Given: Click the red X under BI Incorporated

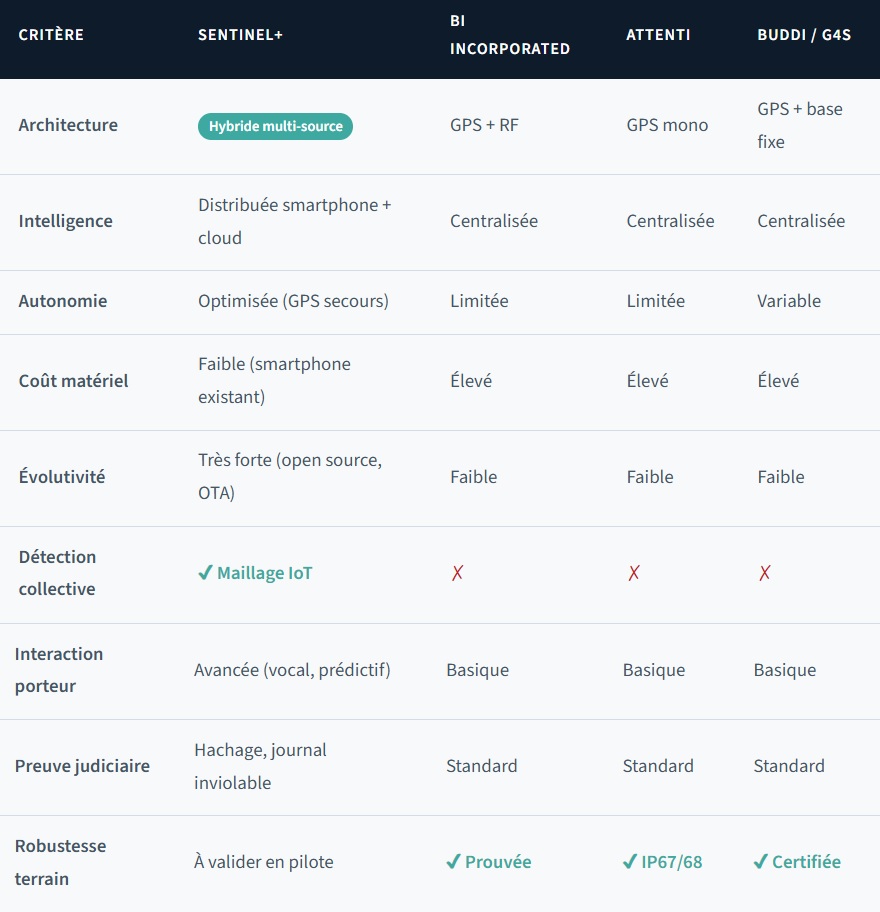Looking at the screenshot, I should [x=457, y=573].
